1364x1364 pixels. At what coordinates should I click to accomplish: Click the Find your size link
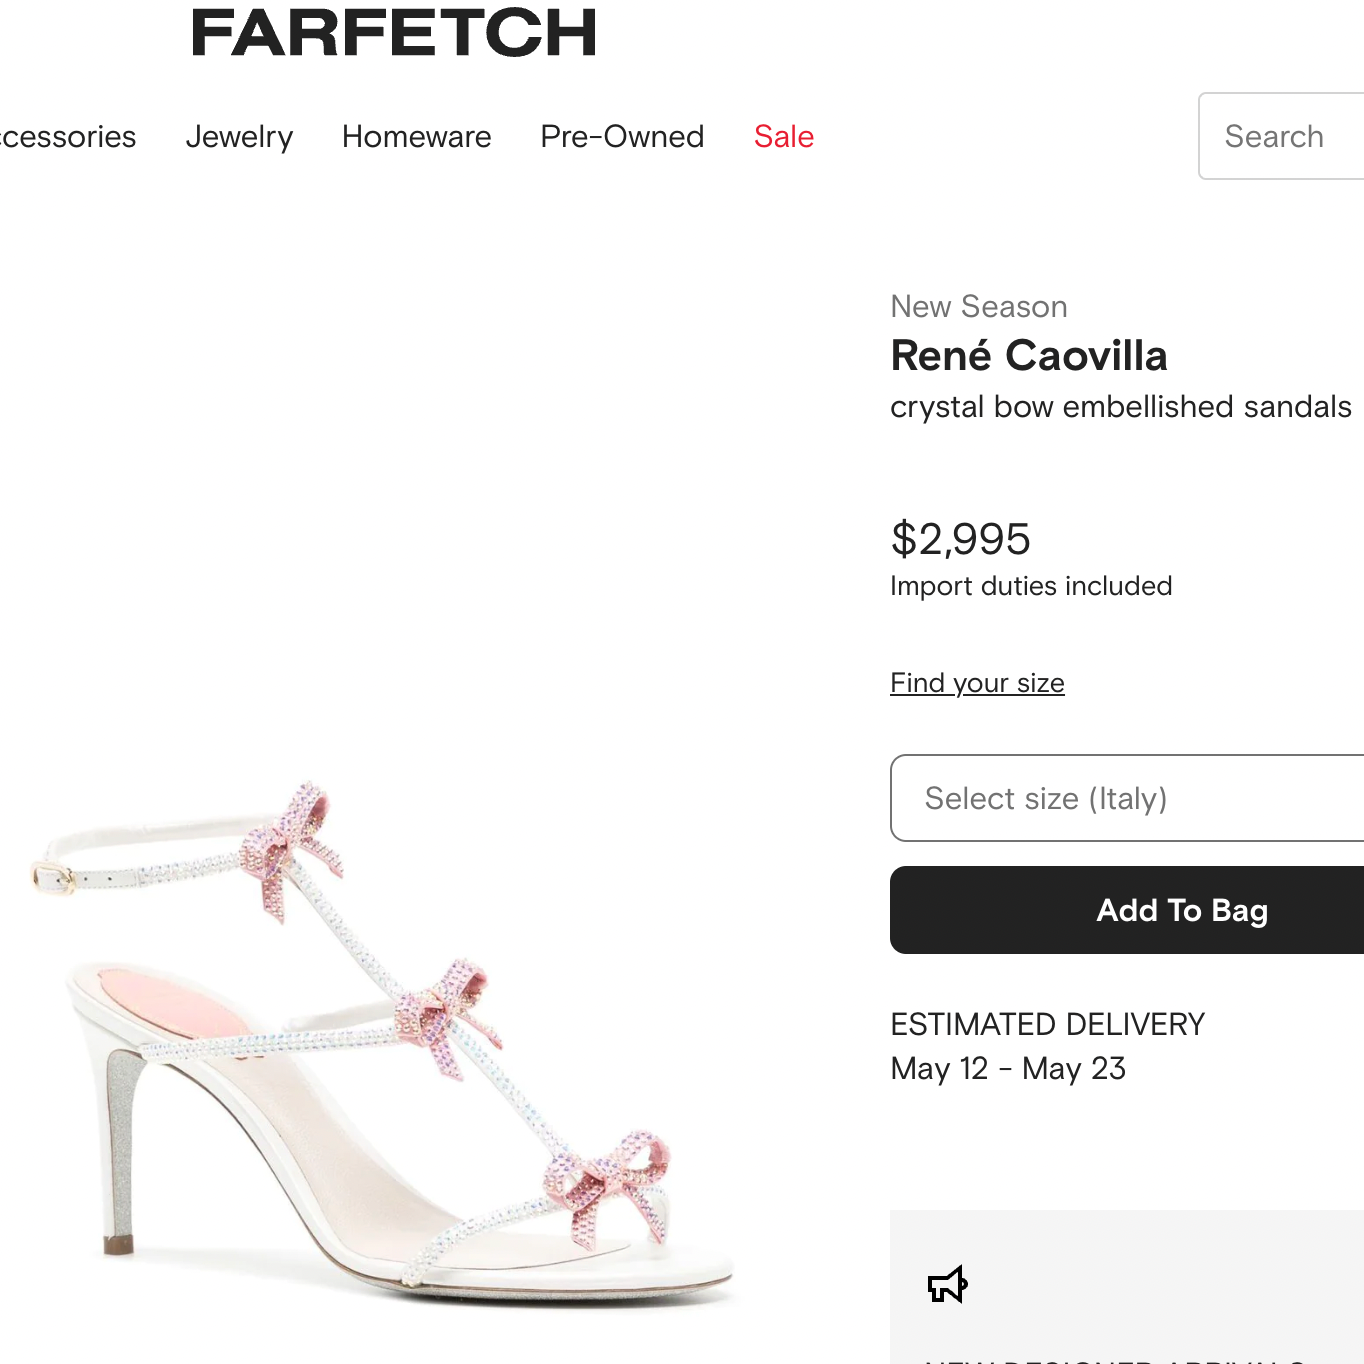[977, 683]
